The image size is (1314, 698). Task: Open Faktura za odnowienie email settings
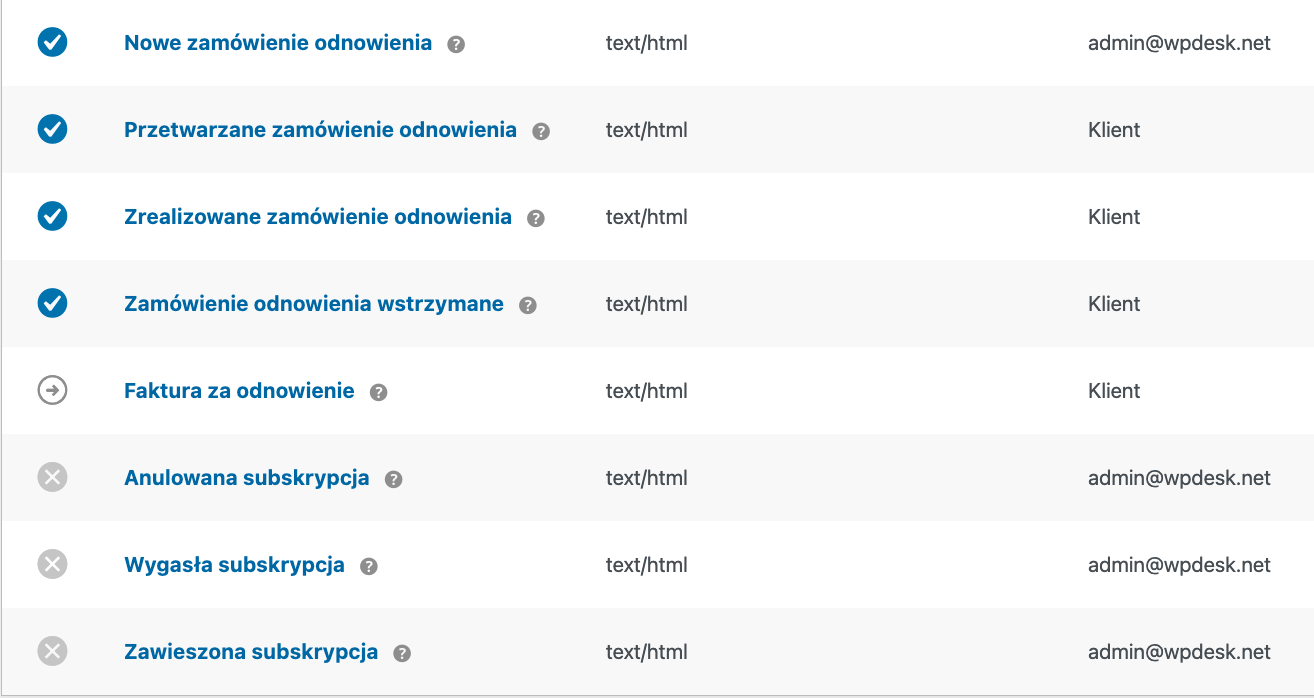pyautogui.click(x=239, y=391)
